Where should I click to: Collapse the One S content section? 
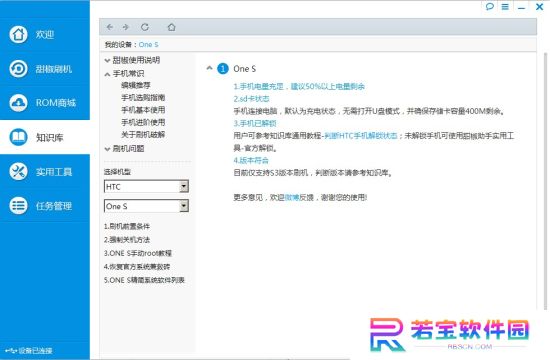209,68
